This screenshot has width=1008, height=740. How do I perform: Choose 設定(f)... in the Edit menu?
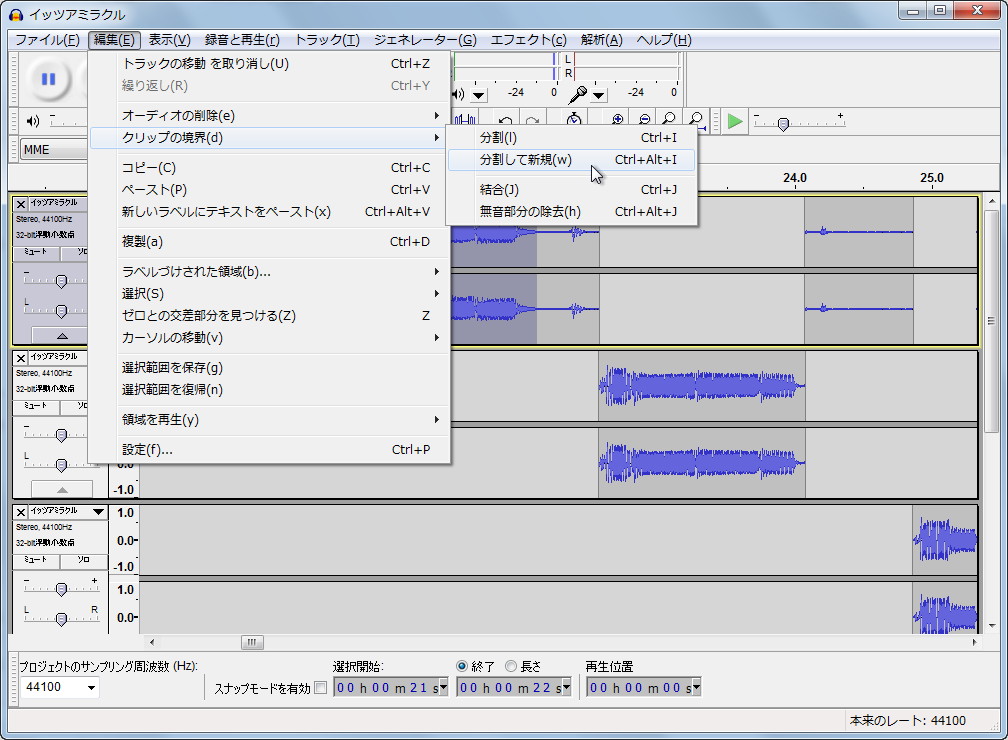click(269, 450)
